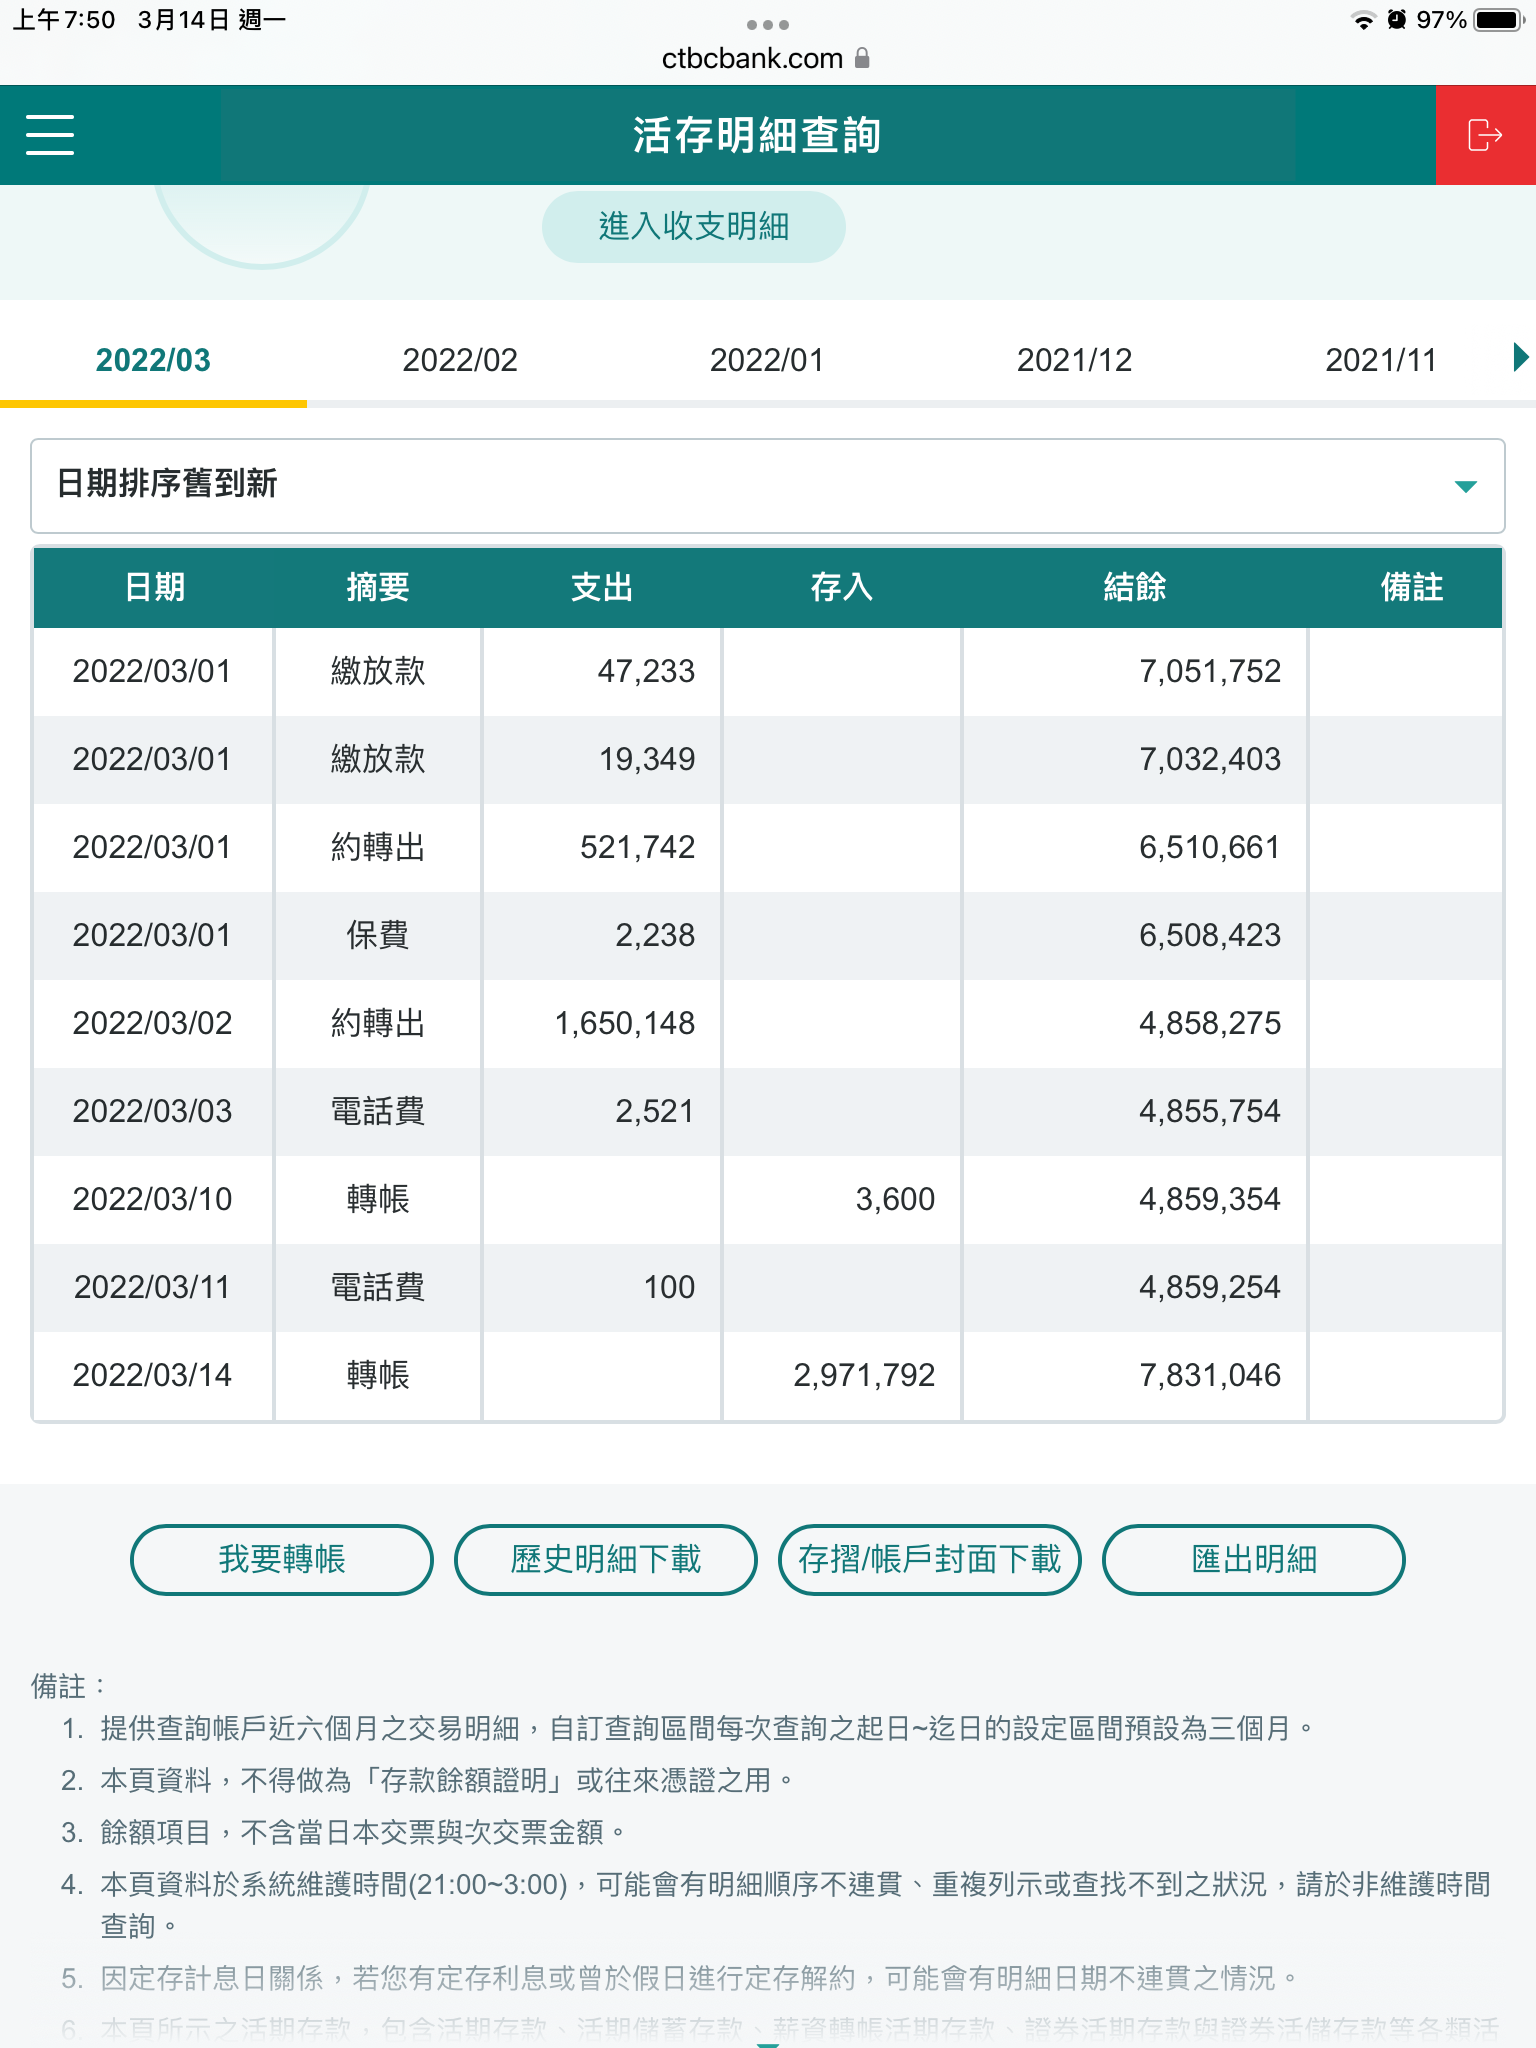Tap the Wi-Fi status icon
The width and height of the screenshot is (1536, 2048).
[1362, 20]
